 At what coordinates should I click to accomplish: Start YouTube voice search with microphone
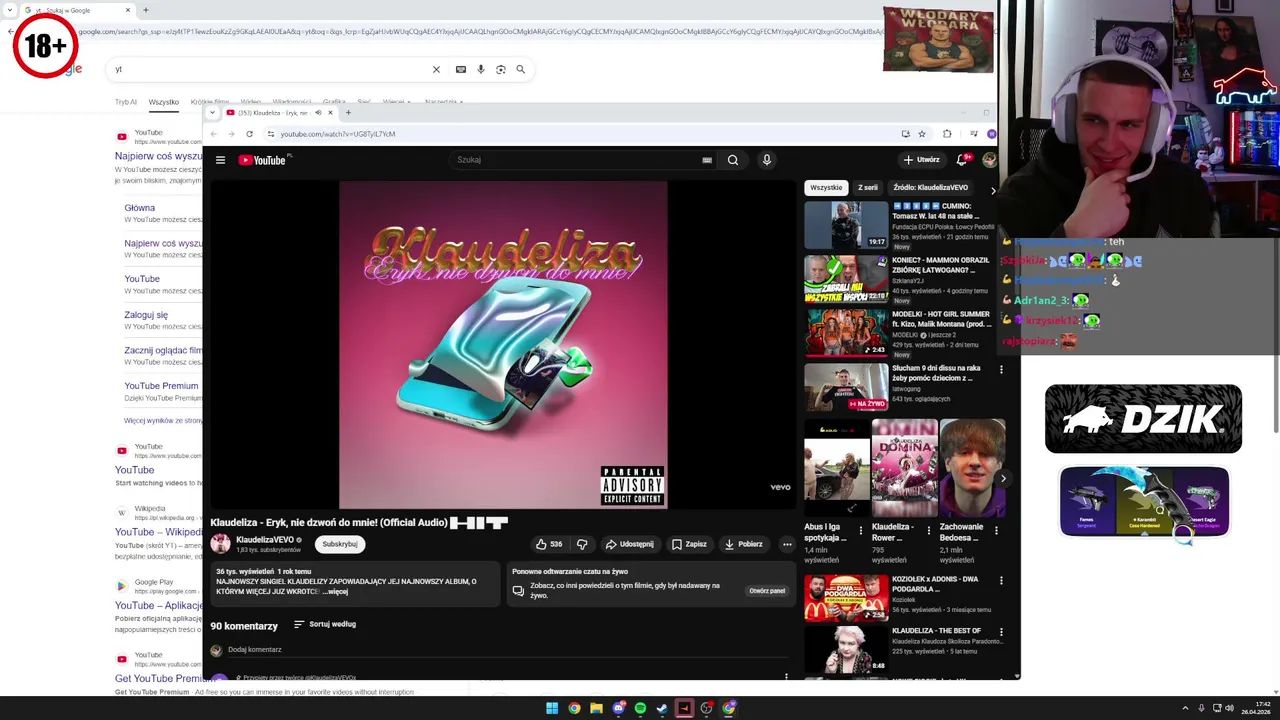[x=767, y=160]
